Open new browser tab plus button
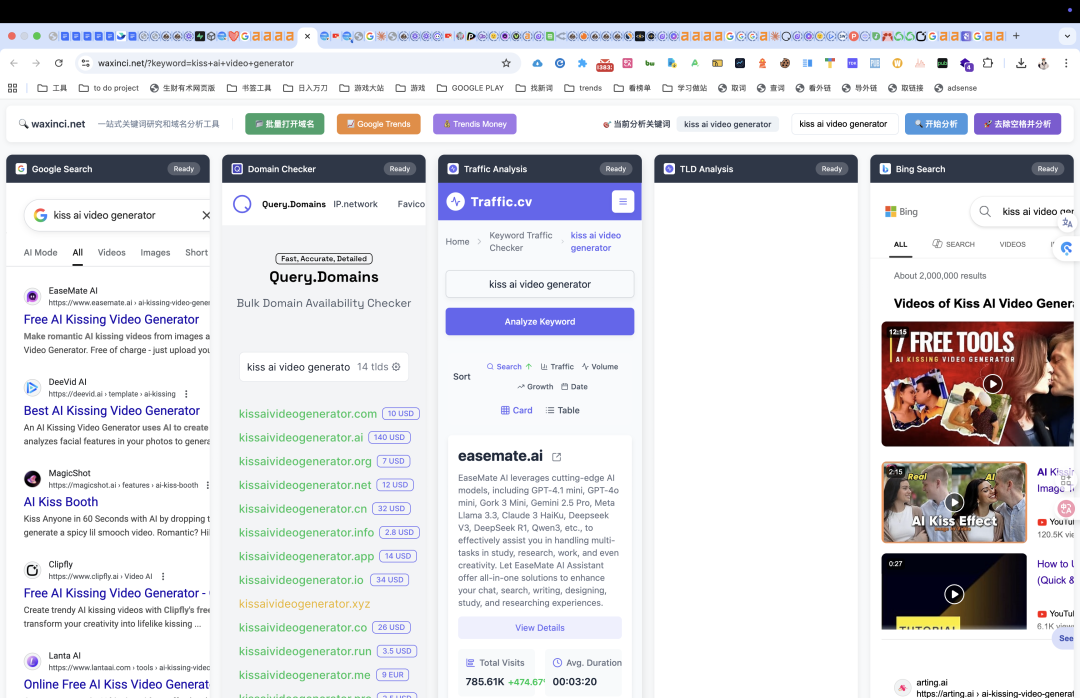 point(1016,36)
